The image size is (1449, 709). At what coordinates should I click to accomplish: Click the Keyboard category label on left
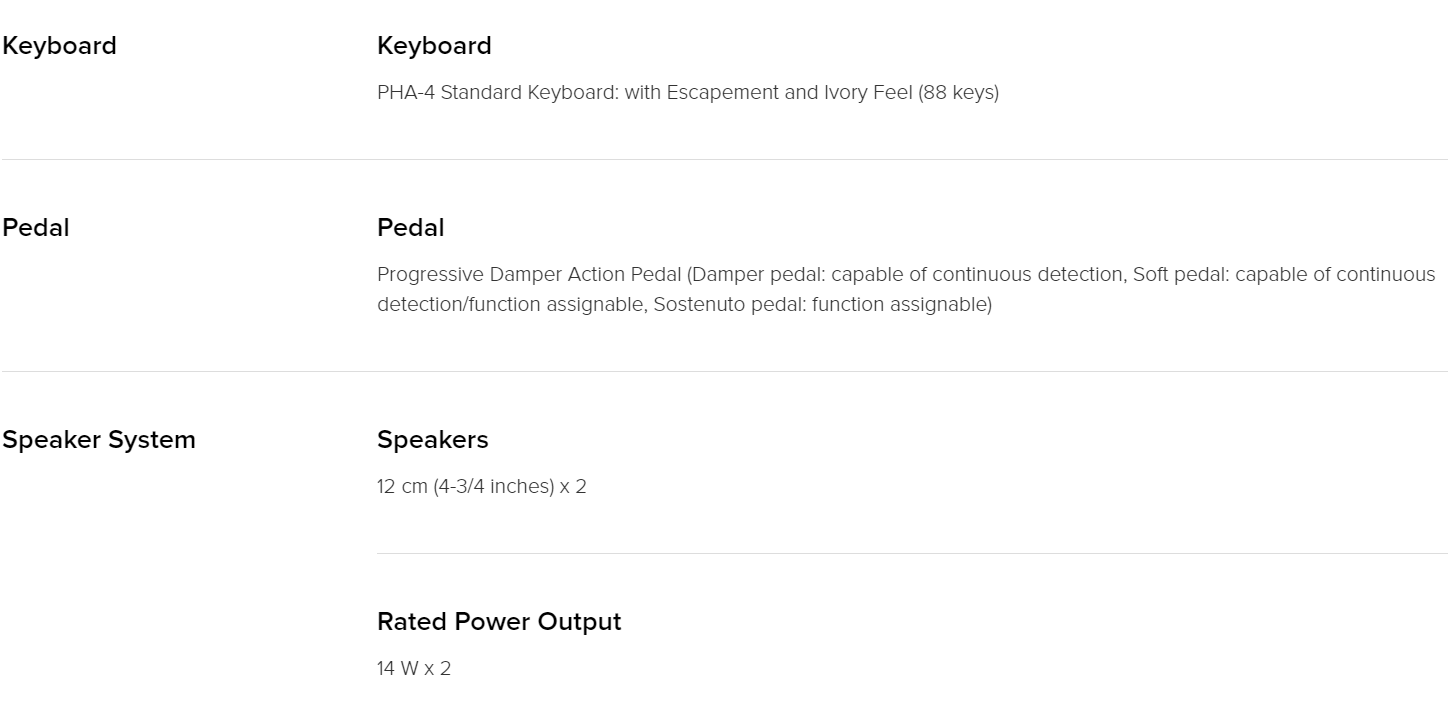click(59, 46)
